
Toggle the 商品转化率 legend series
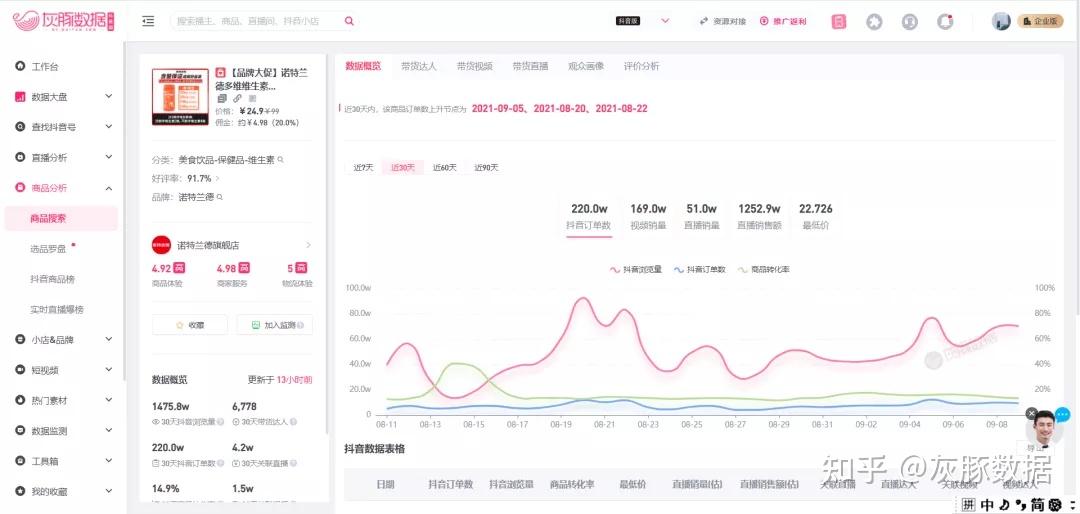764,269
